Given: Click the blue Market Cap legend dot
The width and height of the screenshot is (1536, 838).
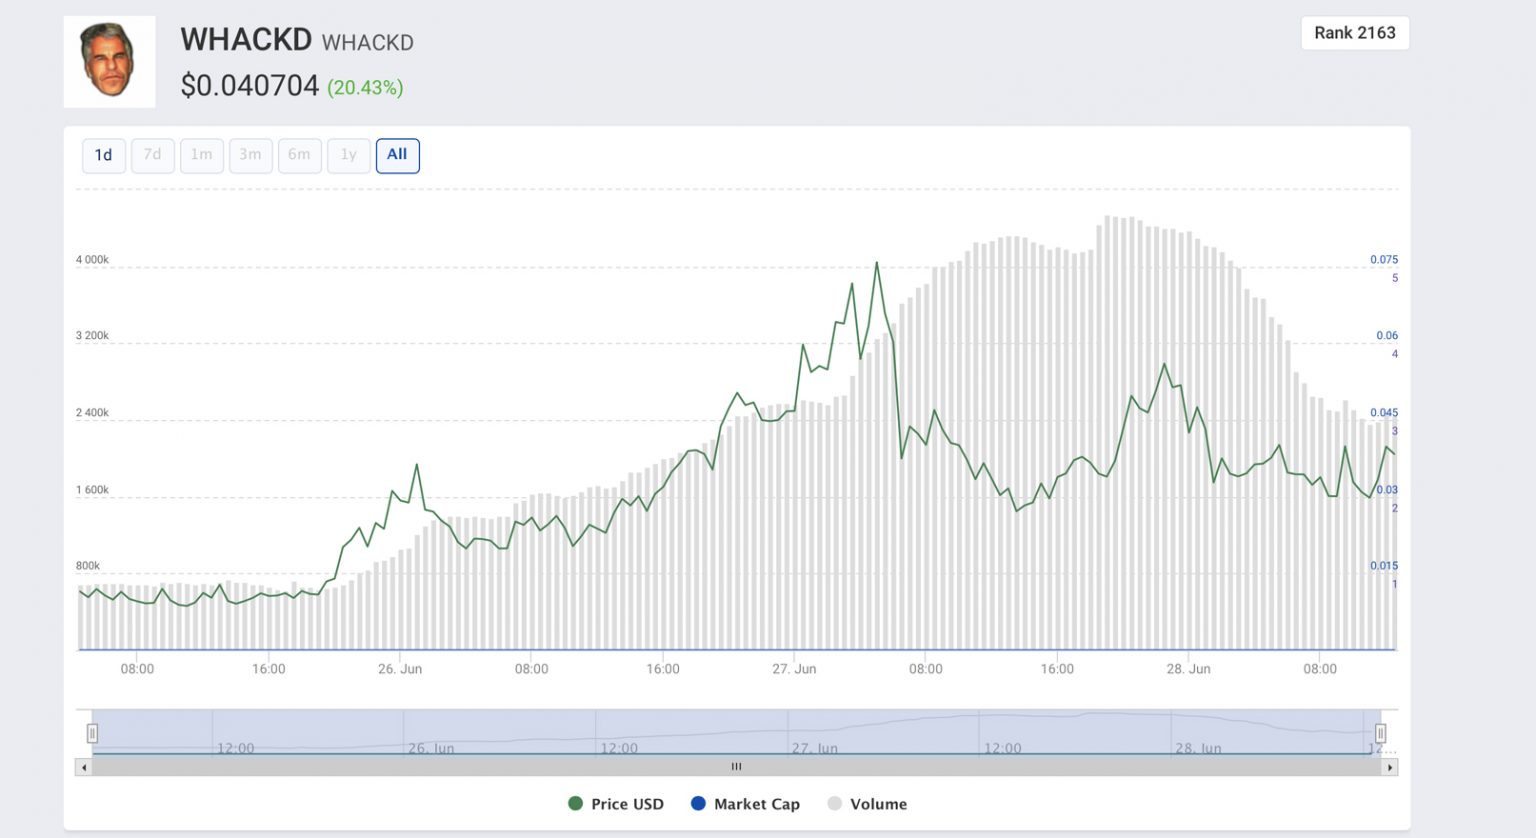Looking at the screenshot, I should pos(698,804).
